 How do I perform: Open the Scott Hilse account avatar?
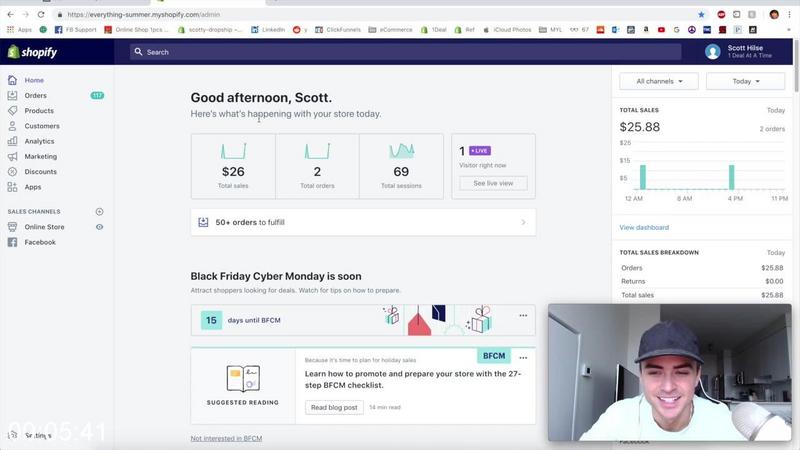coord(712,52)
